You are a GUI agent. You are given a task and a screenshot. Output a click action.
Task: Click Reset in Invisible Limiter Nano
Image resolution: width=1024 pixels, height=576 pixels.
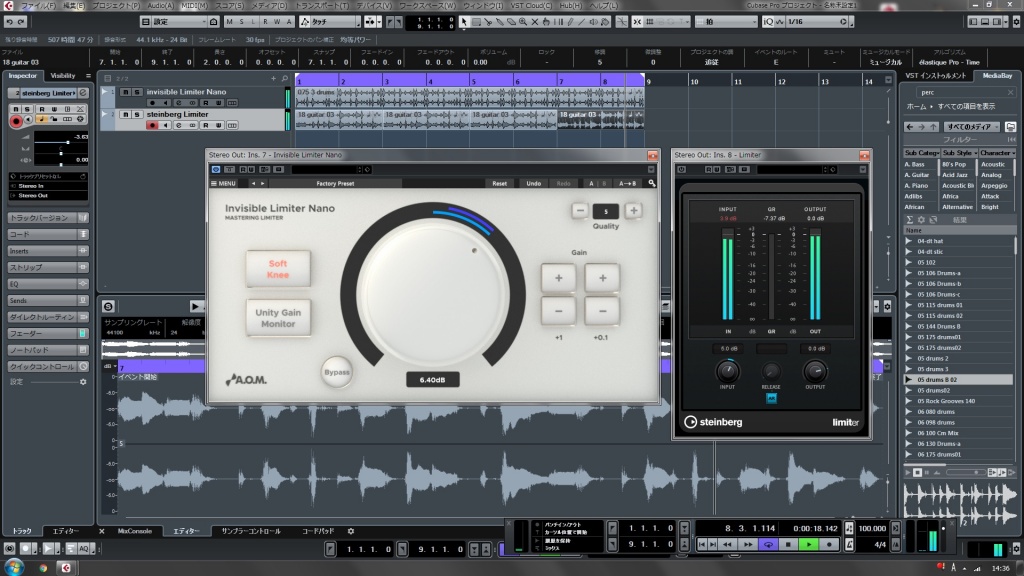(500, 184)
